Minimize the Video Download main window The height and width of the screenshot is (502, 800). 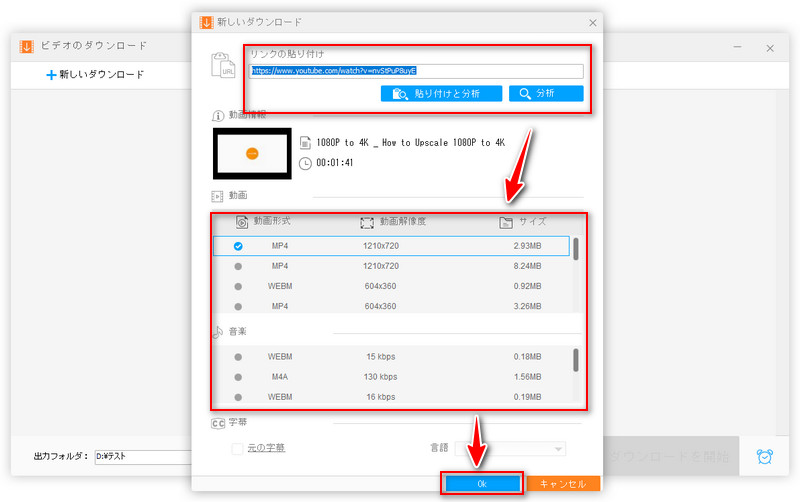[737, 47]
